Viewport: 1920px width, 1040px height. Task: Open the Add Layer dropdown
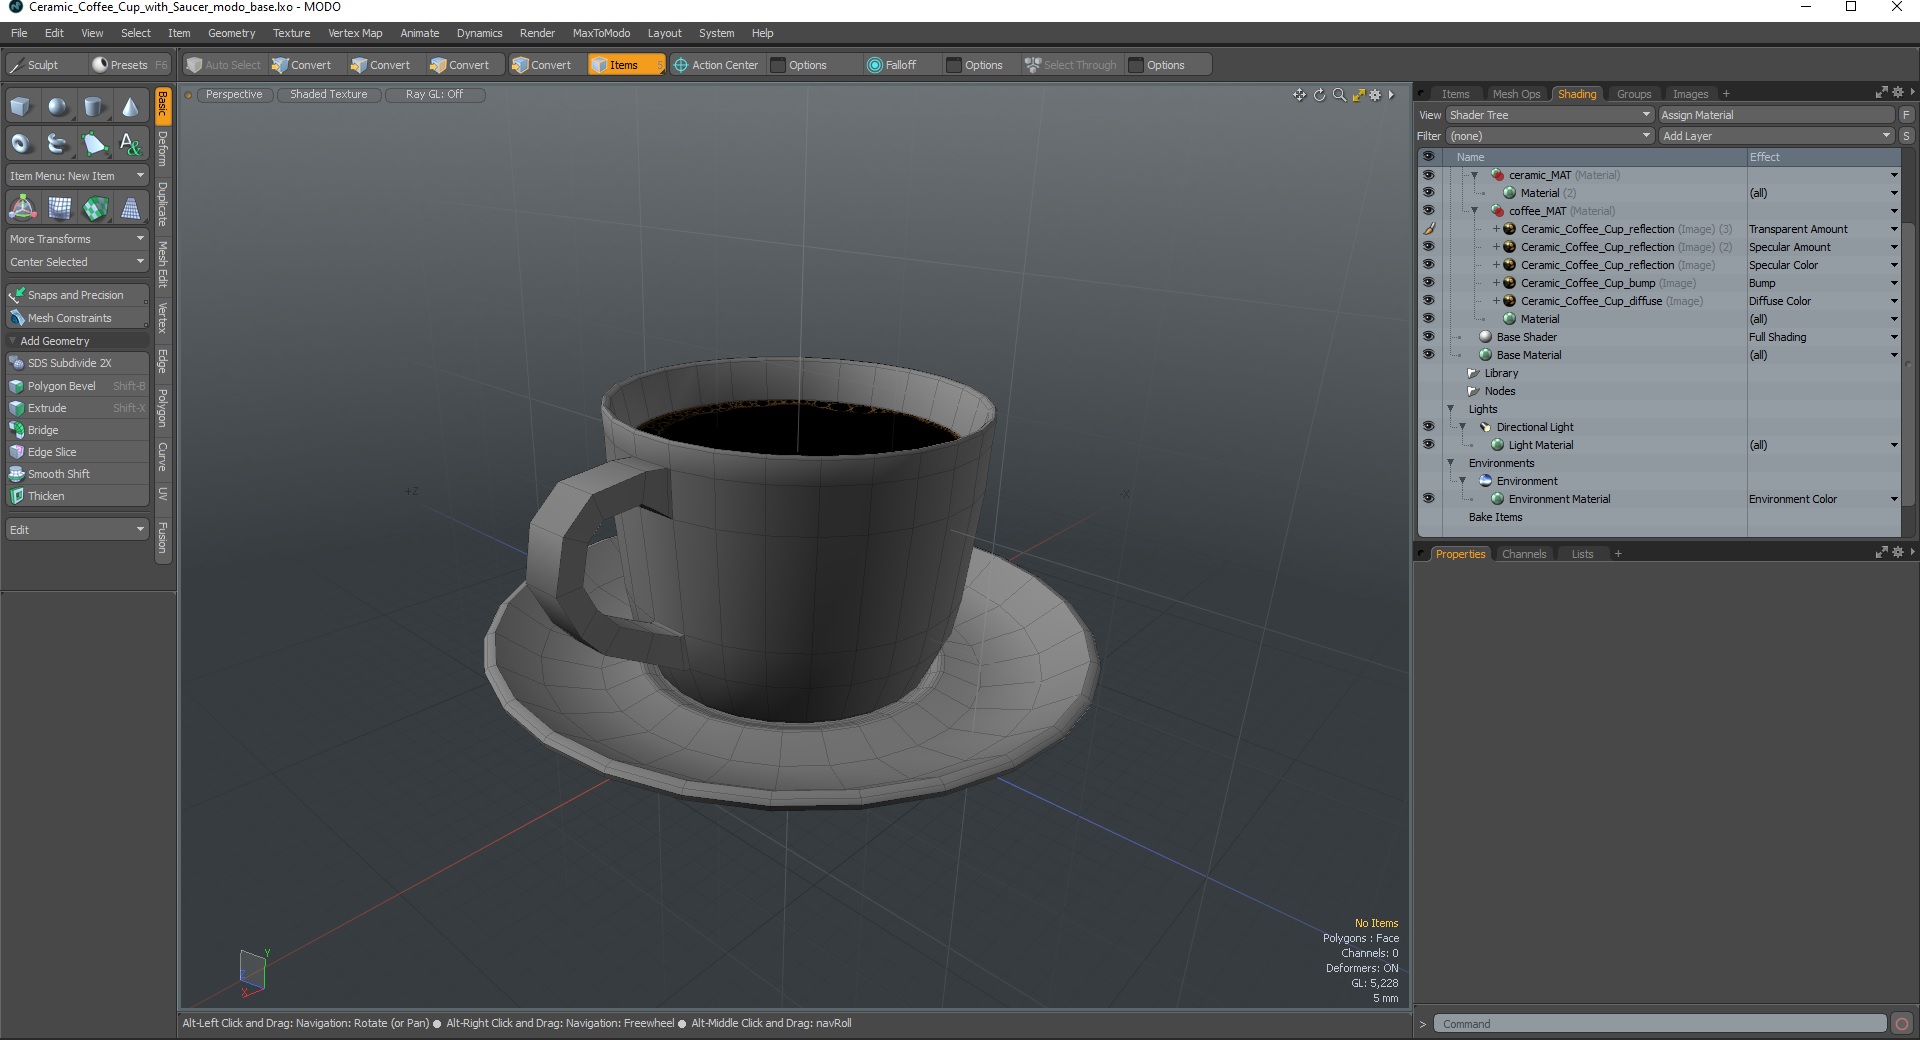coord(1777,136)
